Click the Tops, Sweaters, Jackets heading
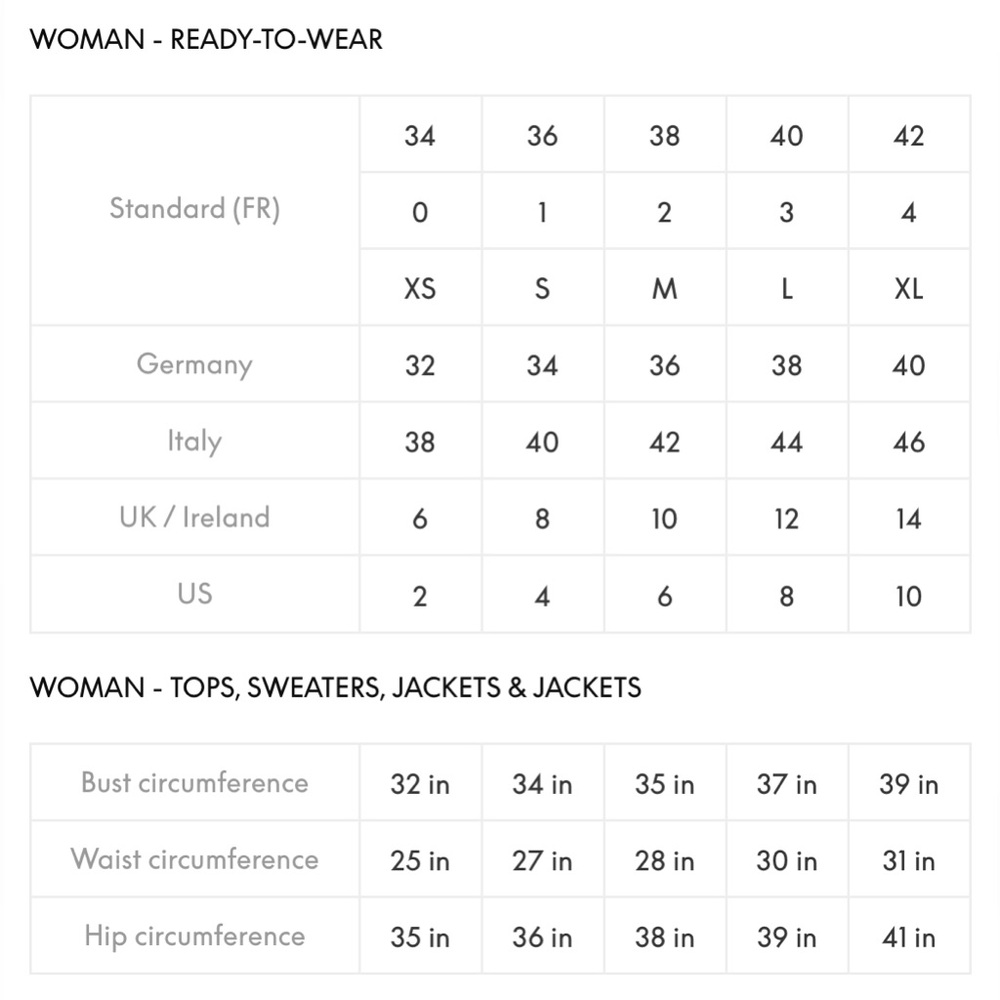Viewport: 1000px width, 1000px height. tap(335, 688)
